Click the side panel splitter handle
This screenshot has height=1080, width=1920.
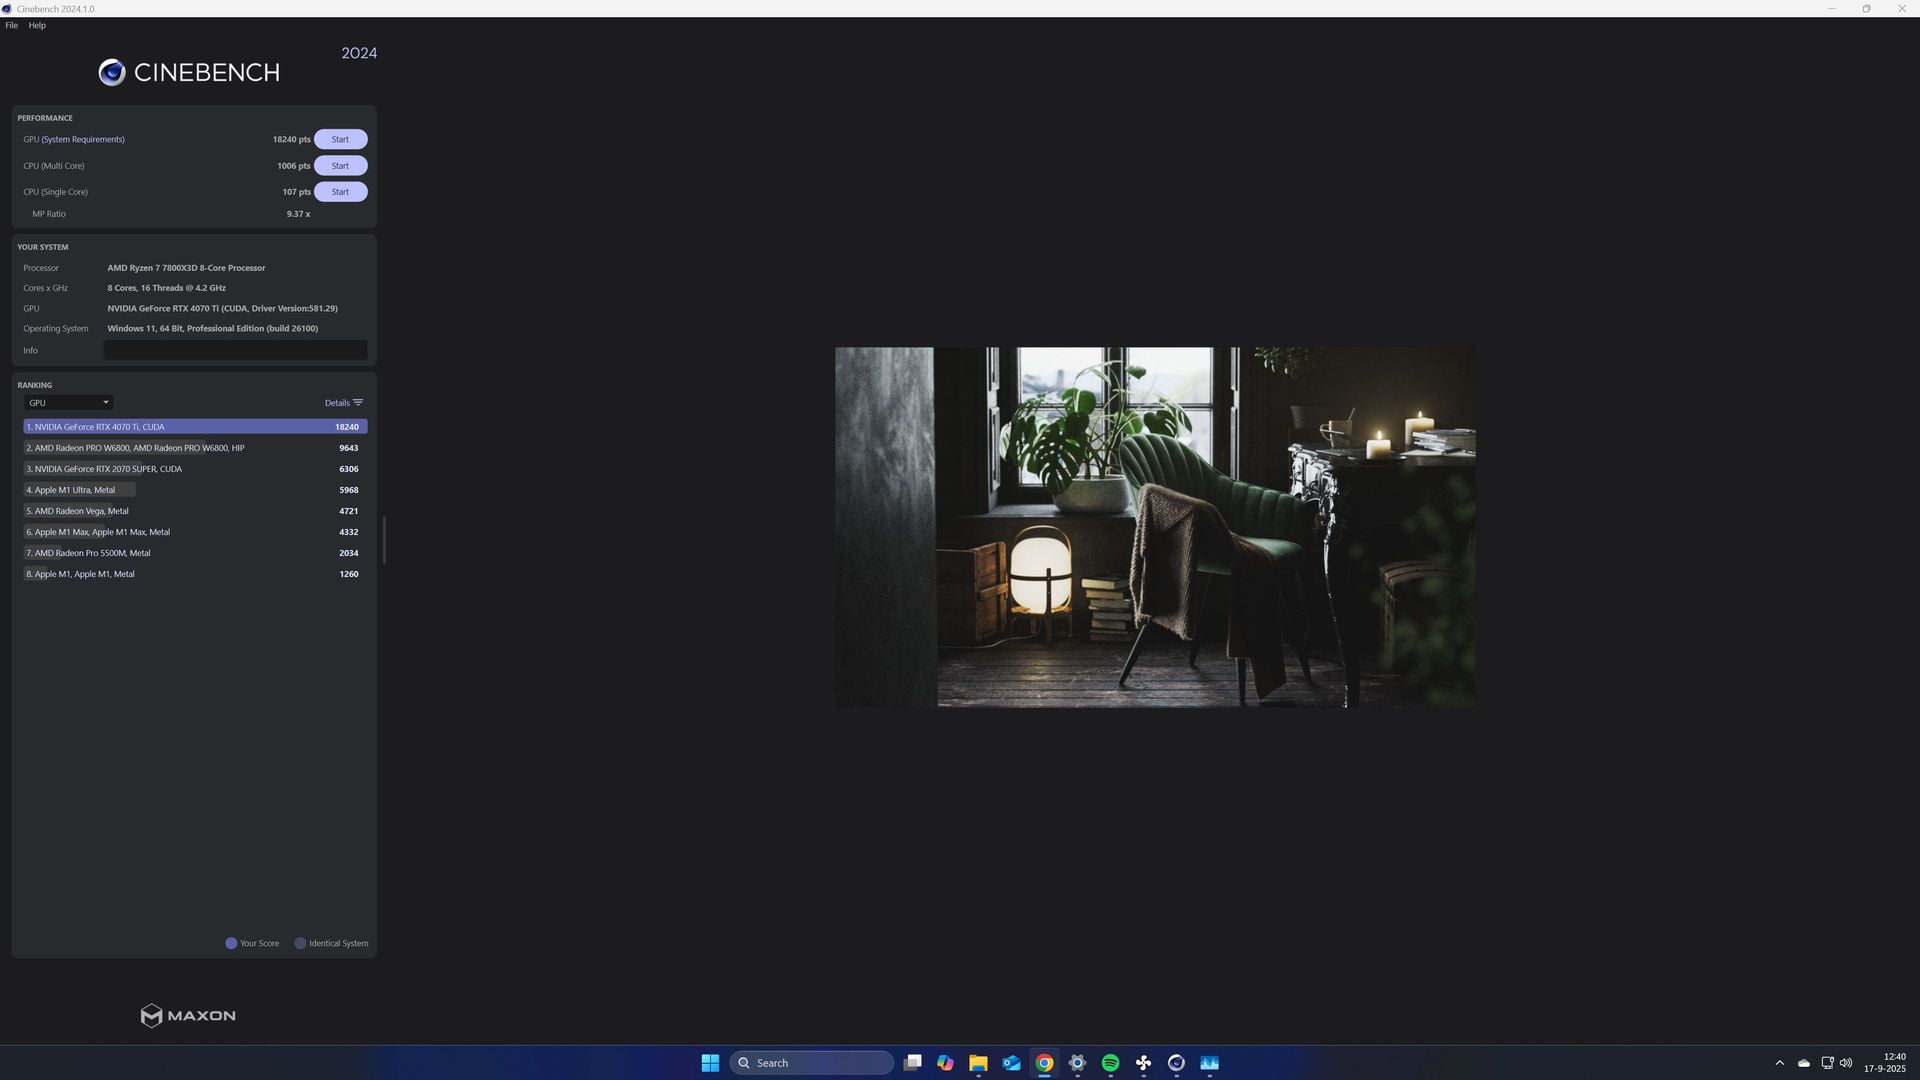[x=384, y=540]
